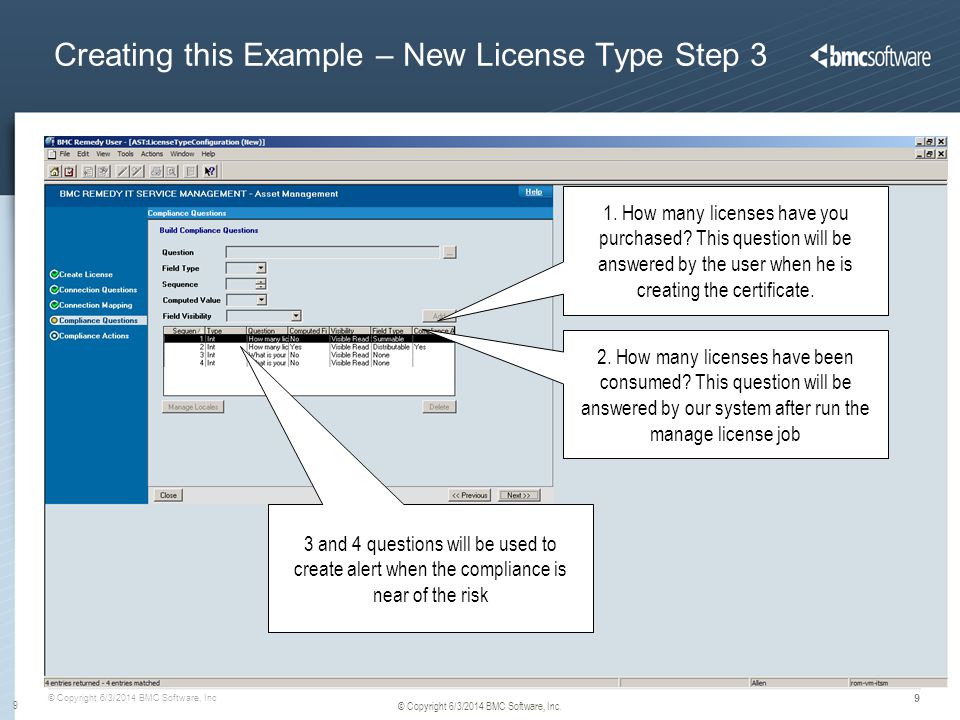Click the Next >> button

[x=519, y=495]
